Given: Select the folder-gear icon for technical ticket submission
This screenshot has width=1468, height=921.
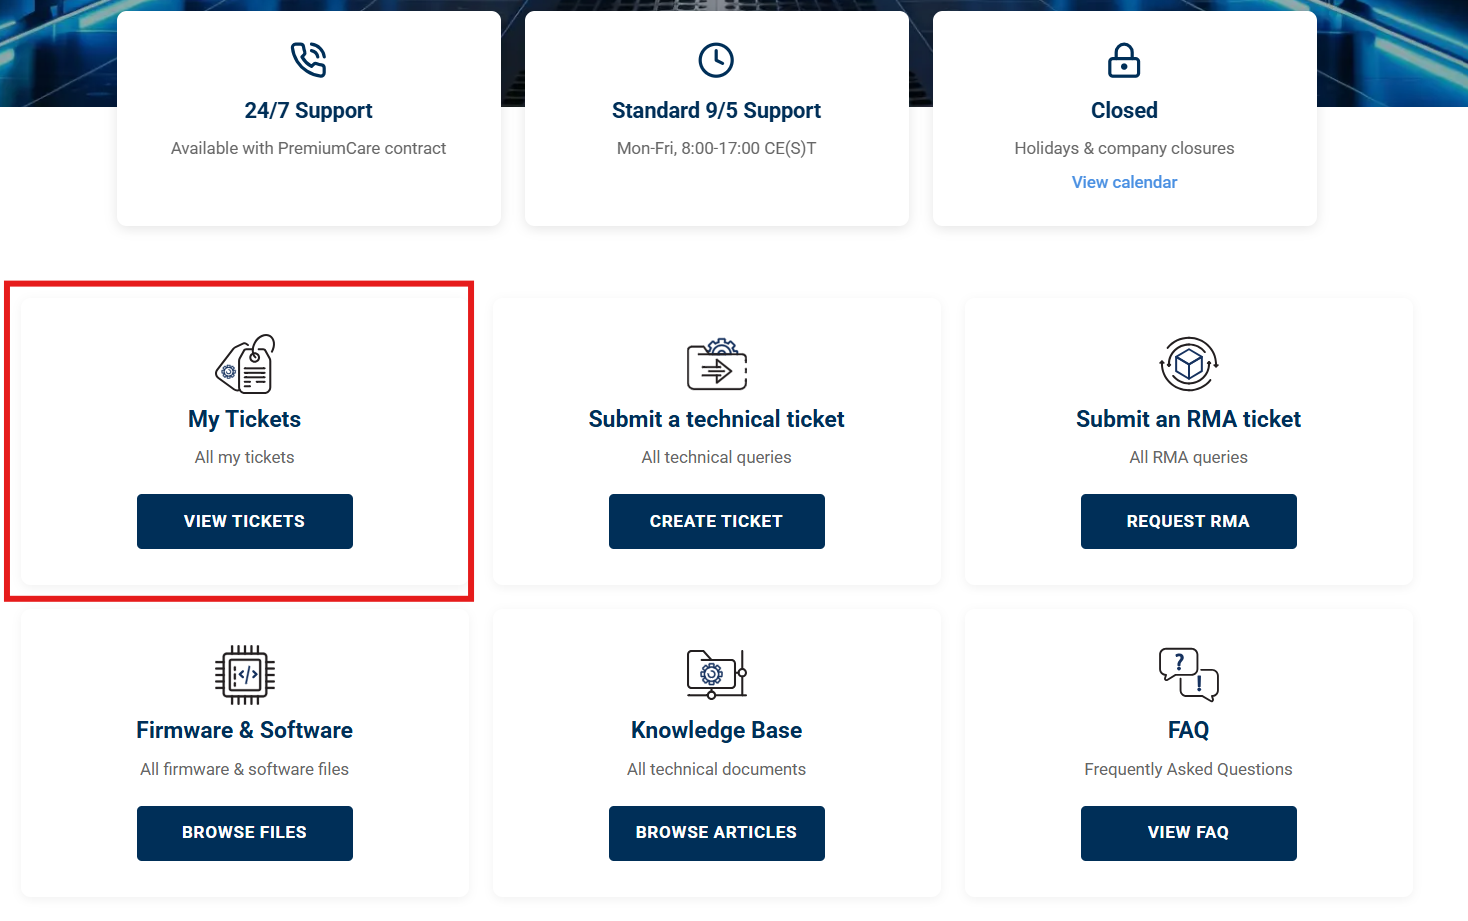Looking at the screenshot, I should click(x=716, y=364).
